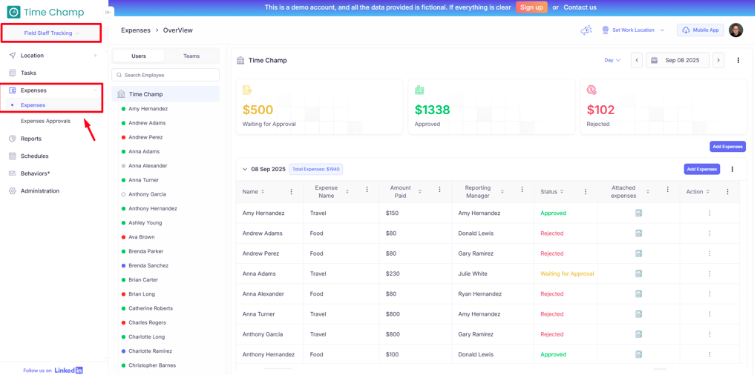Click Waiting for Approval status for Anna Adams
The image size is (755, 385).
click(567, 274)
